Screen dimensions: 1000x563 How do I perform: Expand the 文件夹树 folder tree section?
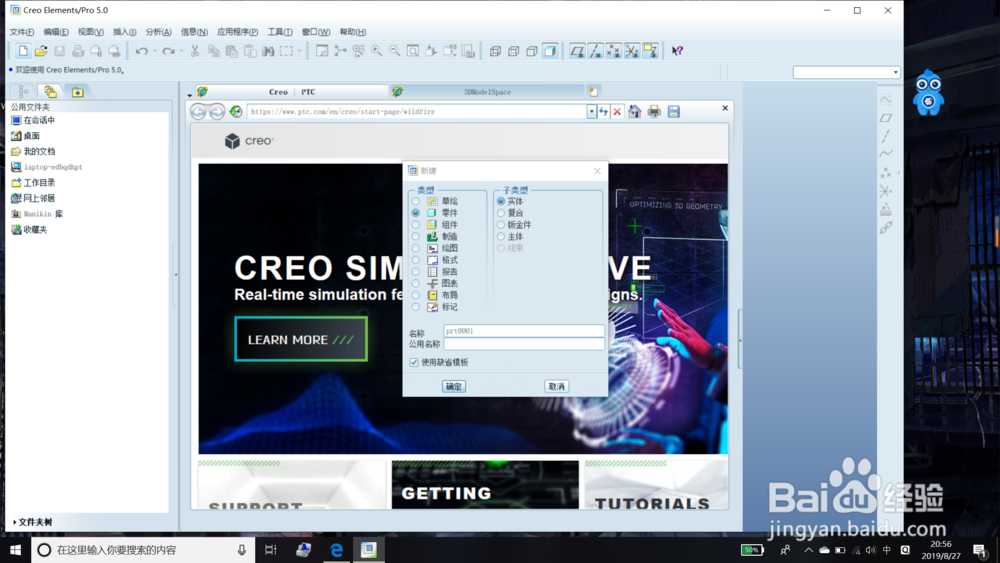(33, 522)
